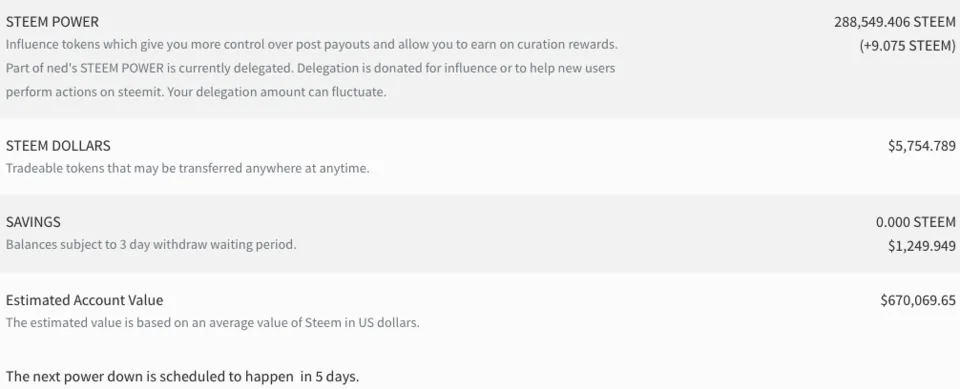Click the STEEM POWER heading
The height and width of the screenshot is (389, 960).
(52, 22)
